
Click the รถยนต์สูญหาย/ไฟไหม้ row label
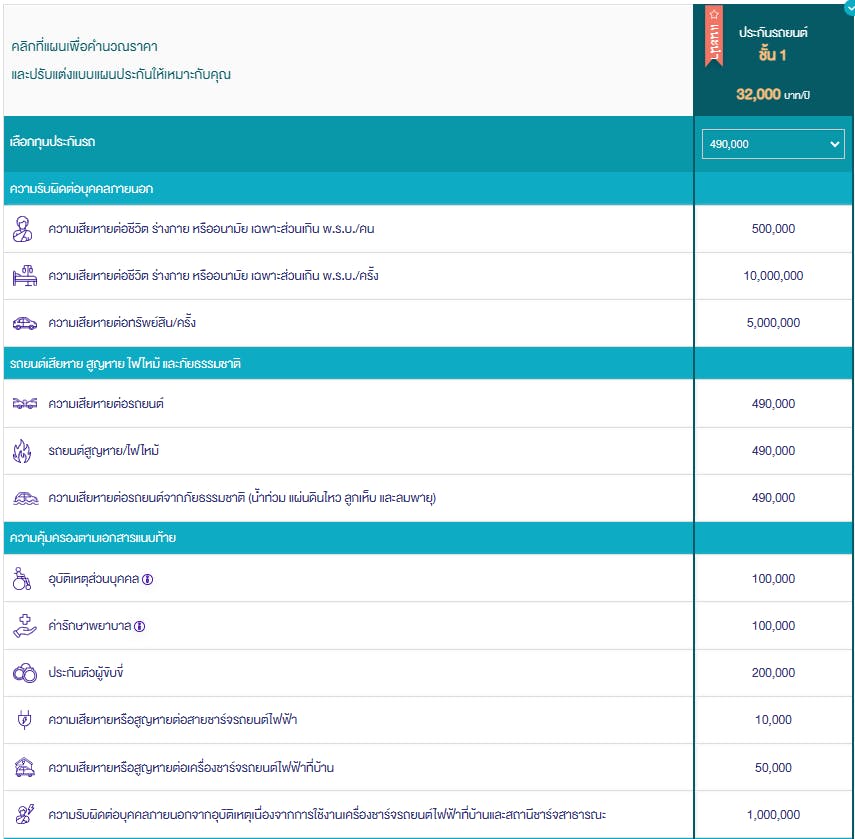[104, 451]
